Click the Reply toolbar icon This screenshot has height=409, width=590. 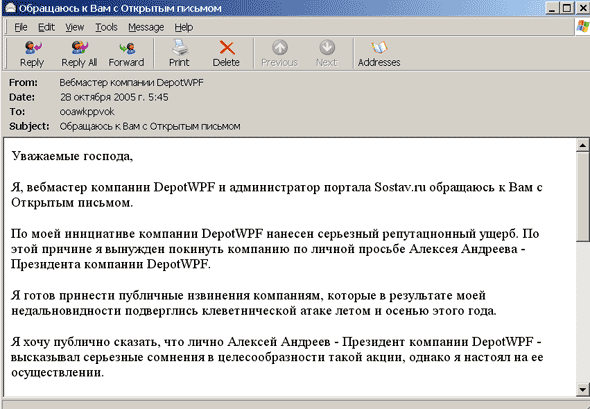coord(33,48)
